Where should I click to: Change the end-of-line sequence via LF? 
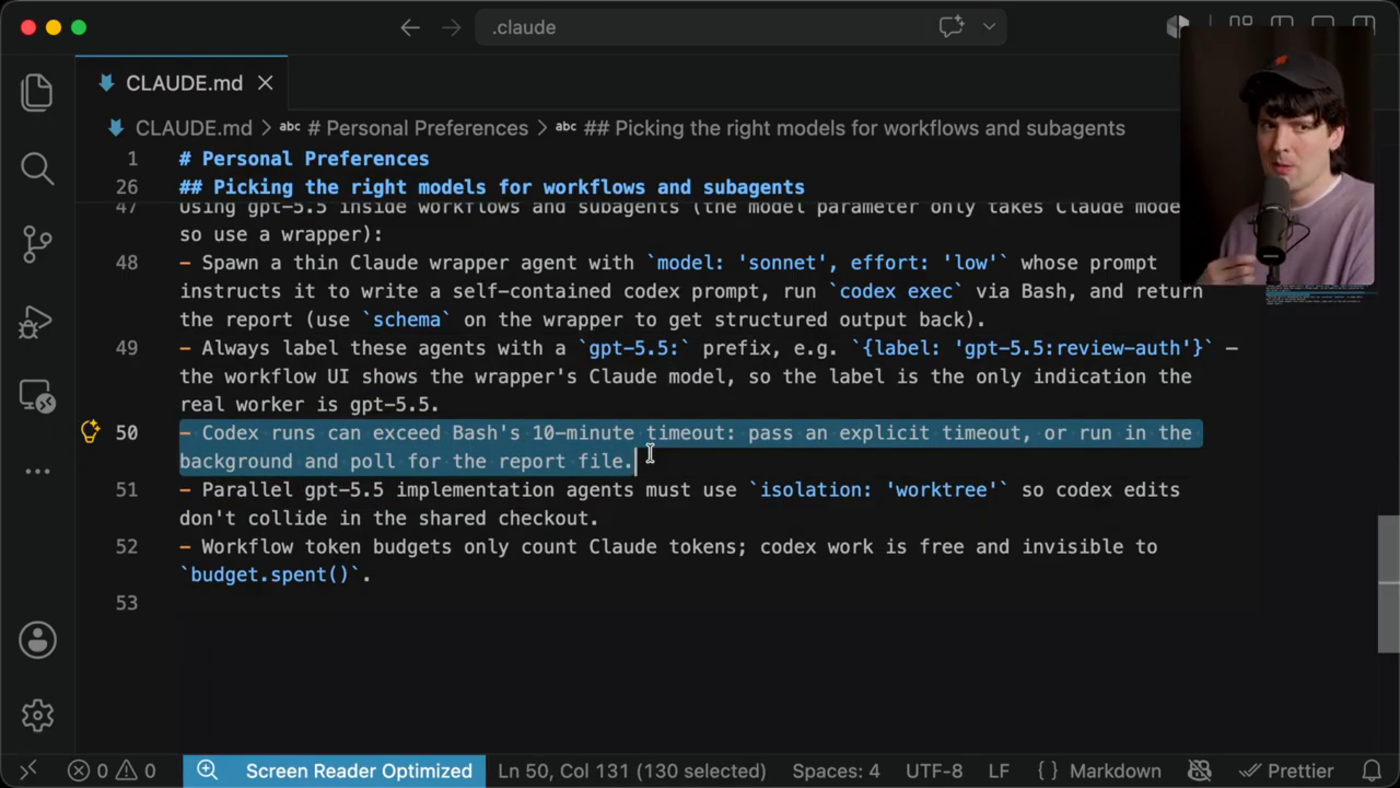(x=998, y=771)
